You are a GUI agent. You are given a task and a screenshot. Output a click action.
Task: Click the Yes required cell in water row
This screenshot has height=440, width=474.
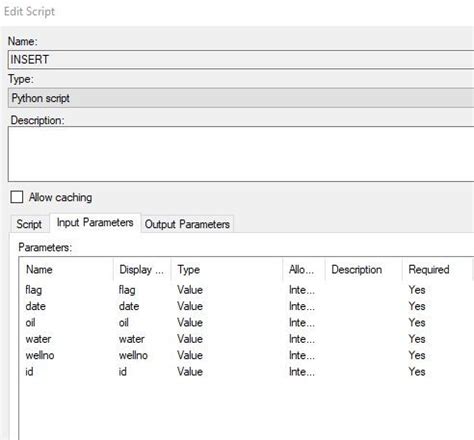(417, 339)
